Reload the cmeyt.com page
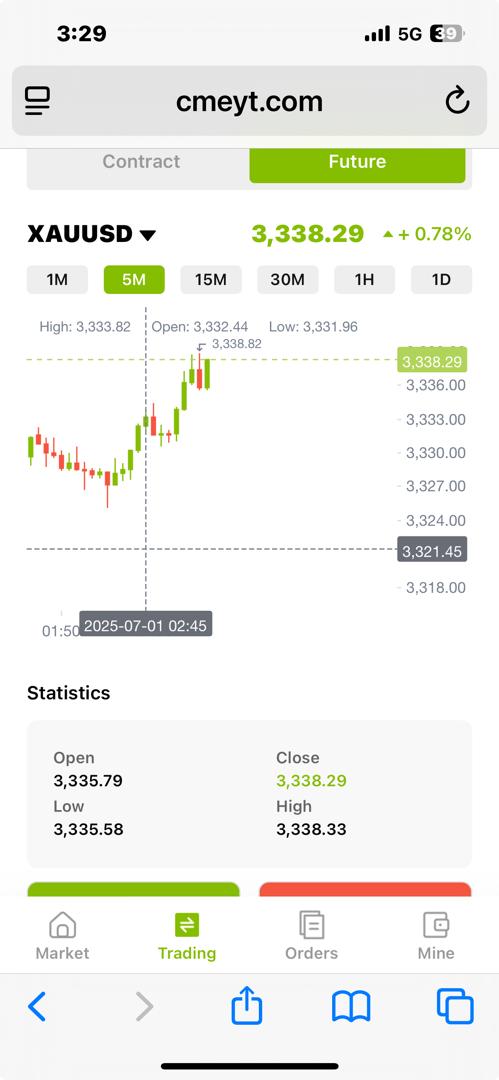The image size is (499, 1080). pyautogui.click(x=457, y=101)
